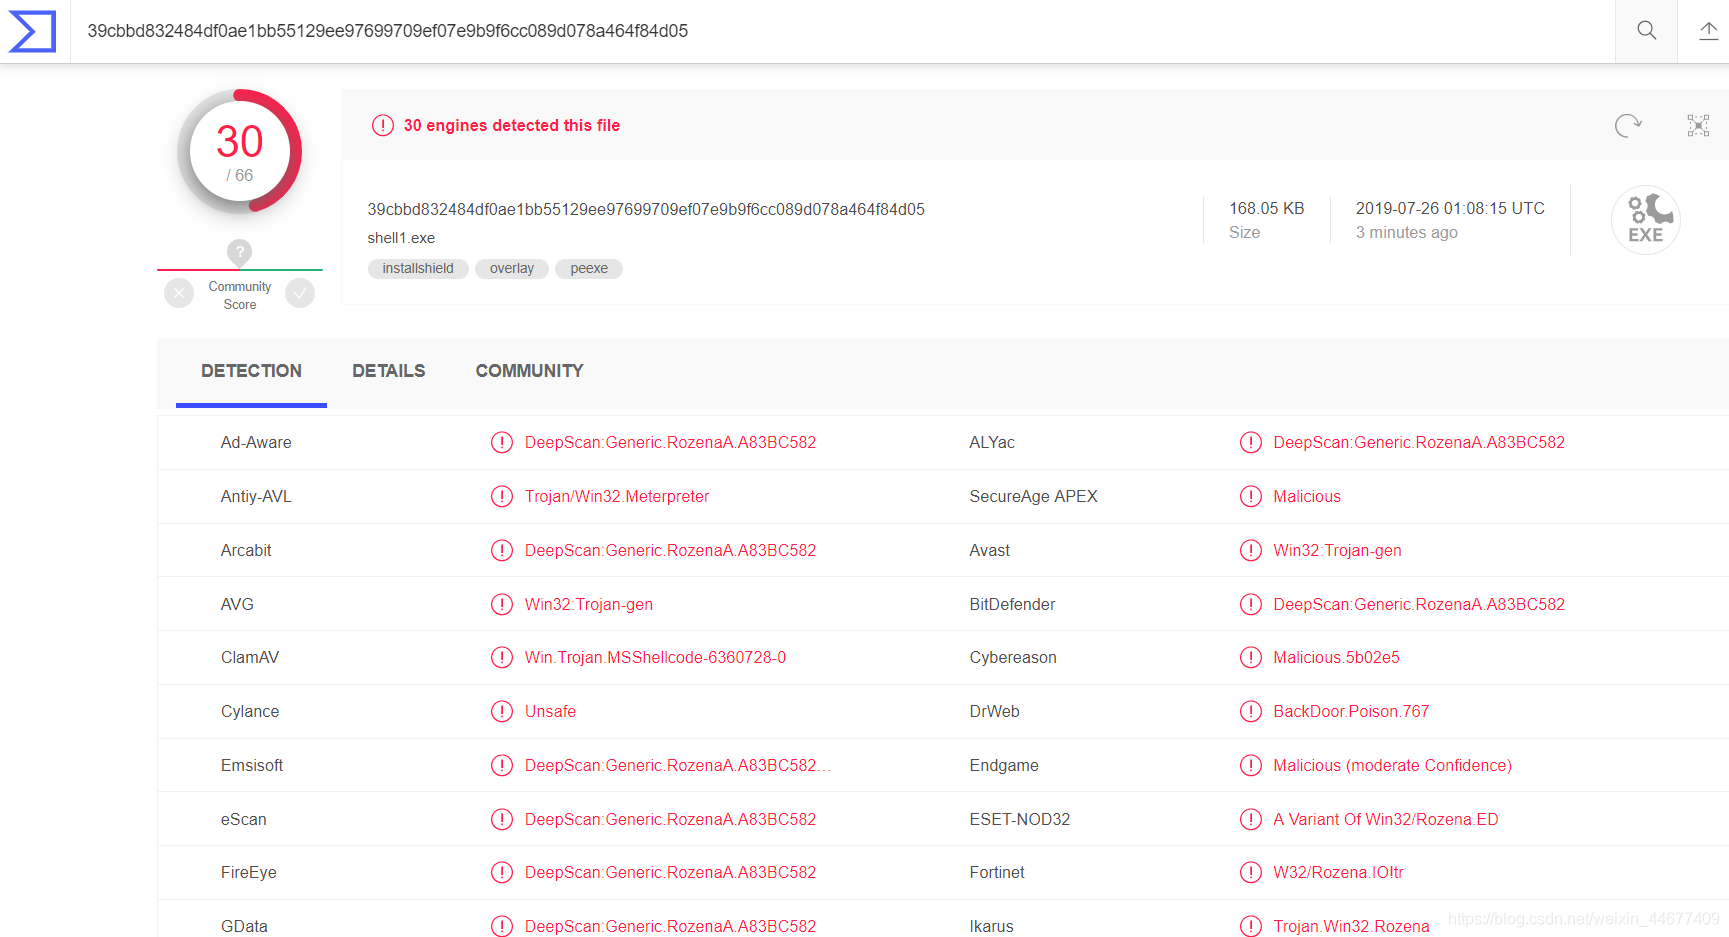1729x937 pixels.
Task: Click the EXE file type icon
Action: (x=1645, y=220)
